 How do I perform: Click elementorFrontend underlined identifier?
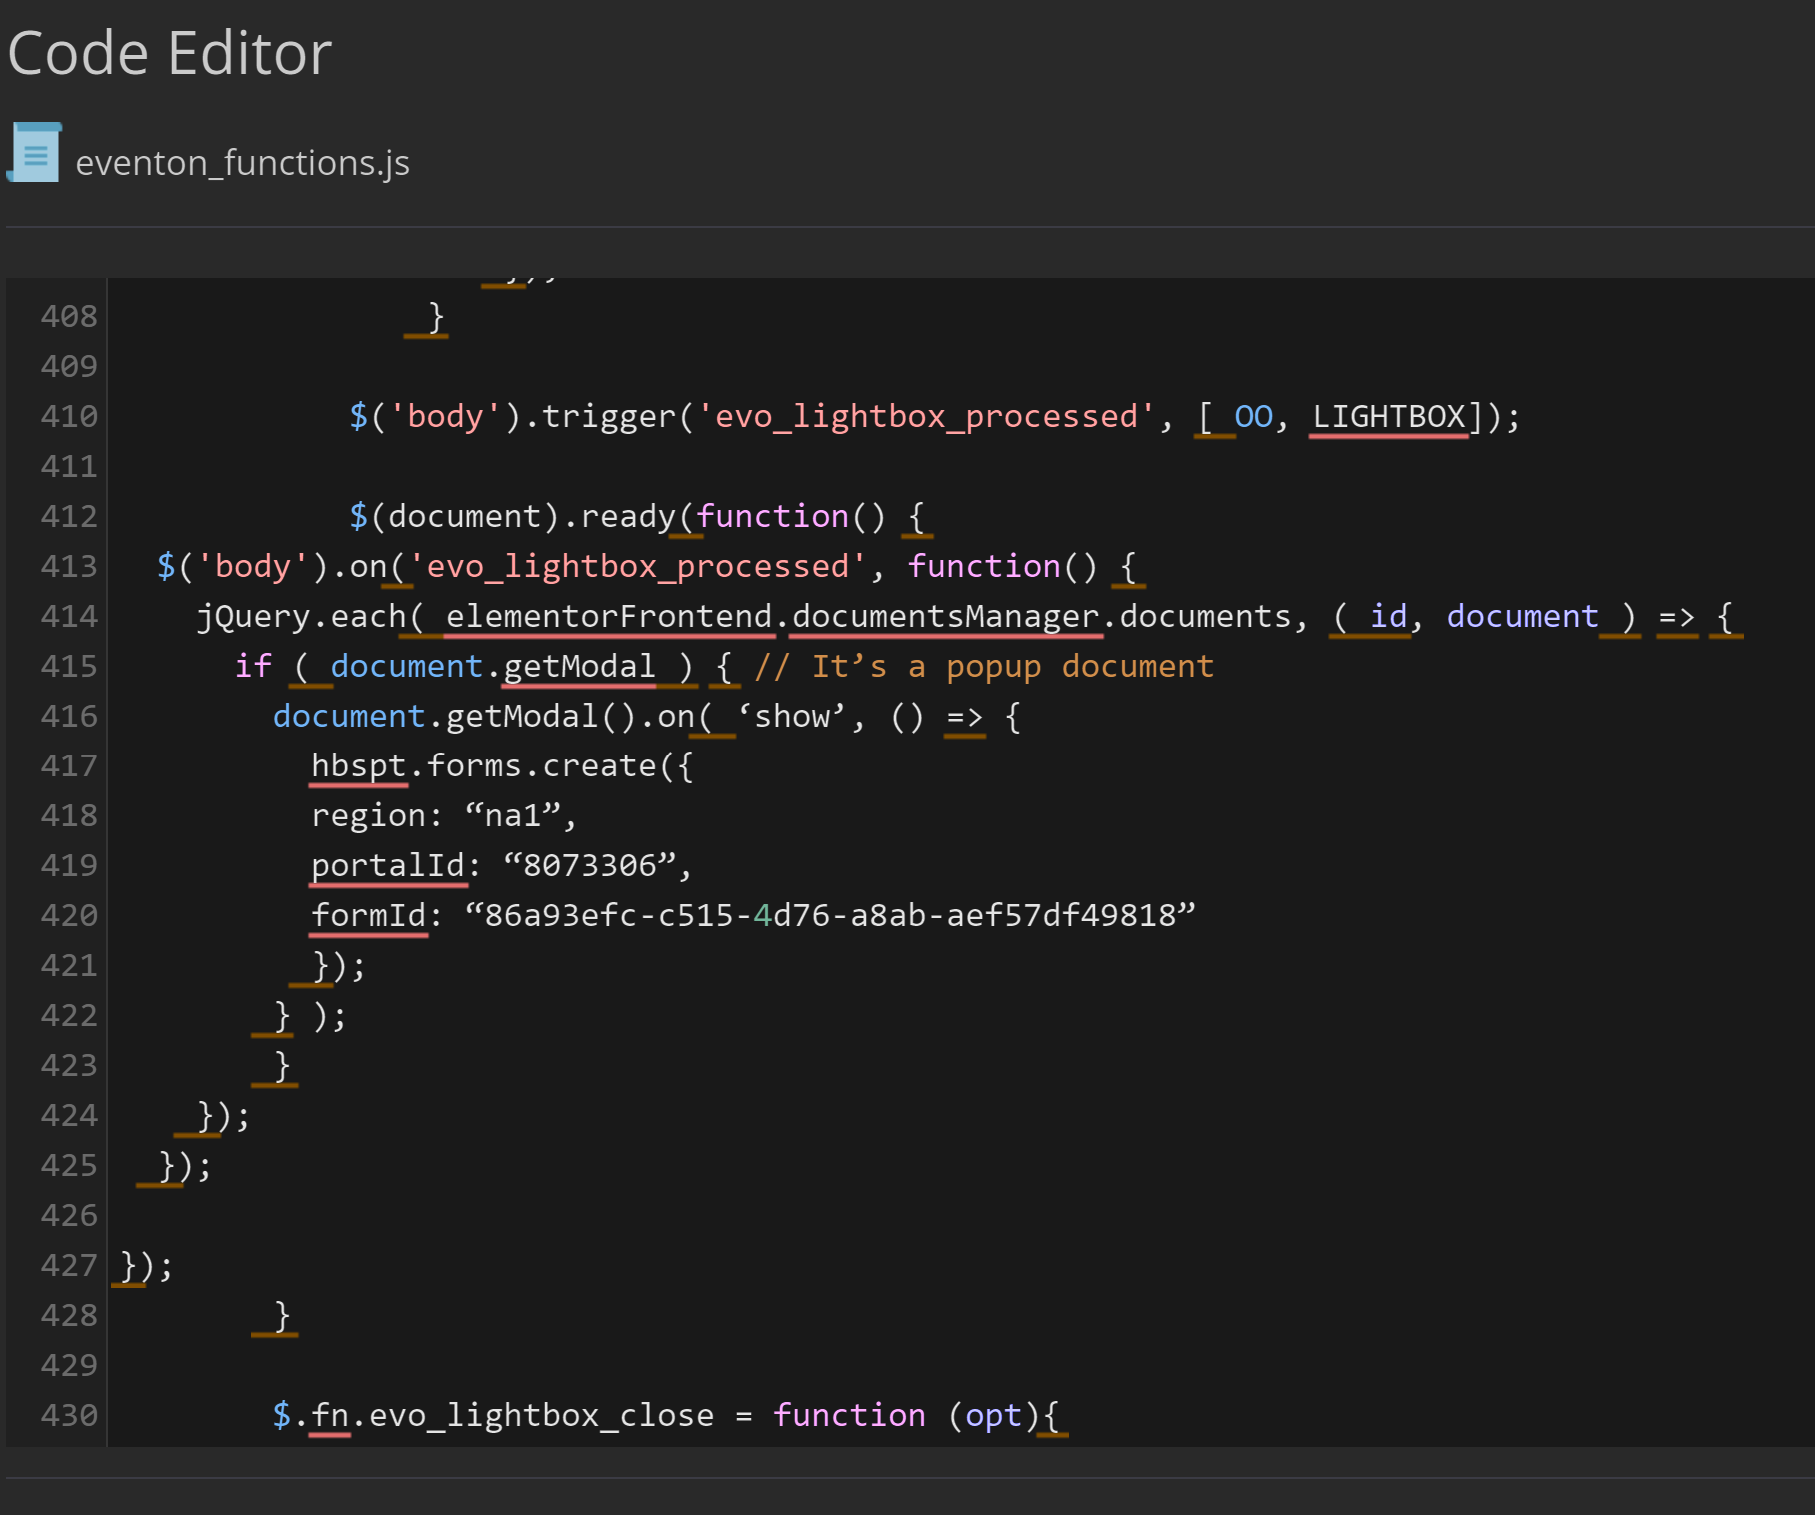[609, 616]
